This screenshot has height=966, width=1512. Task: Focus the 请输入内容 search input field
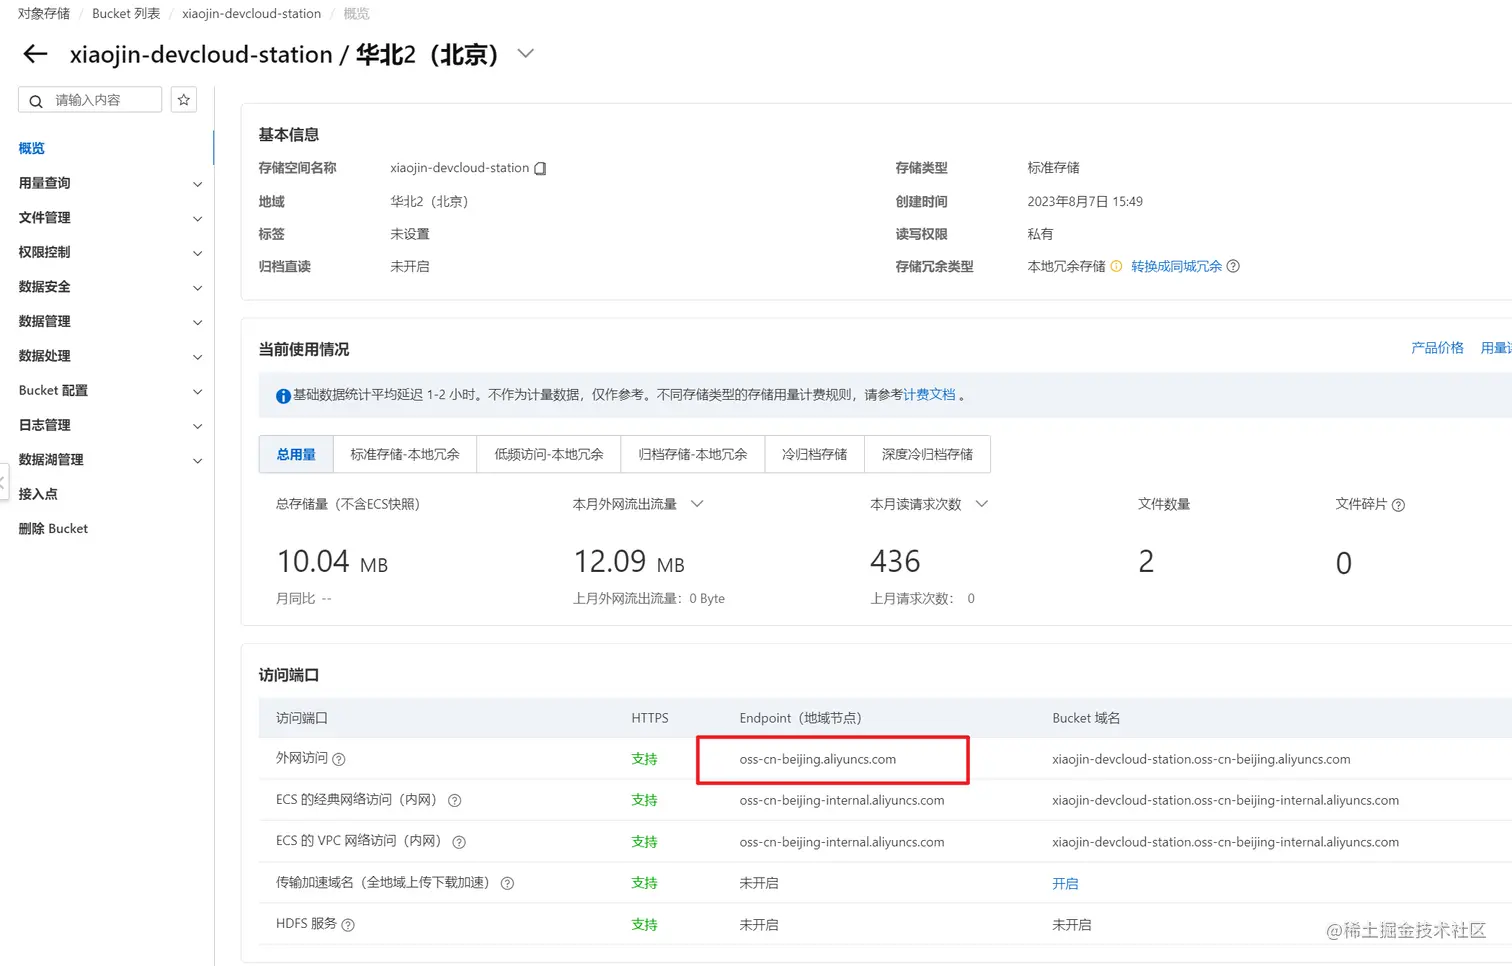point(90,100)
